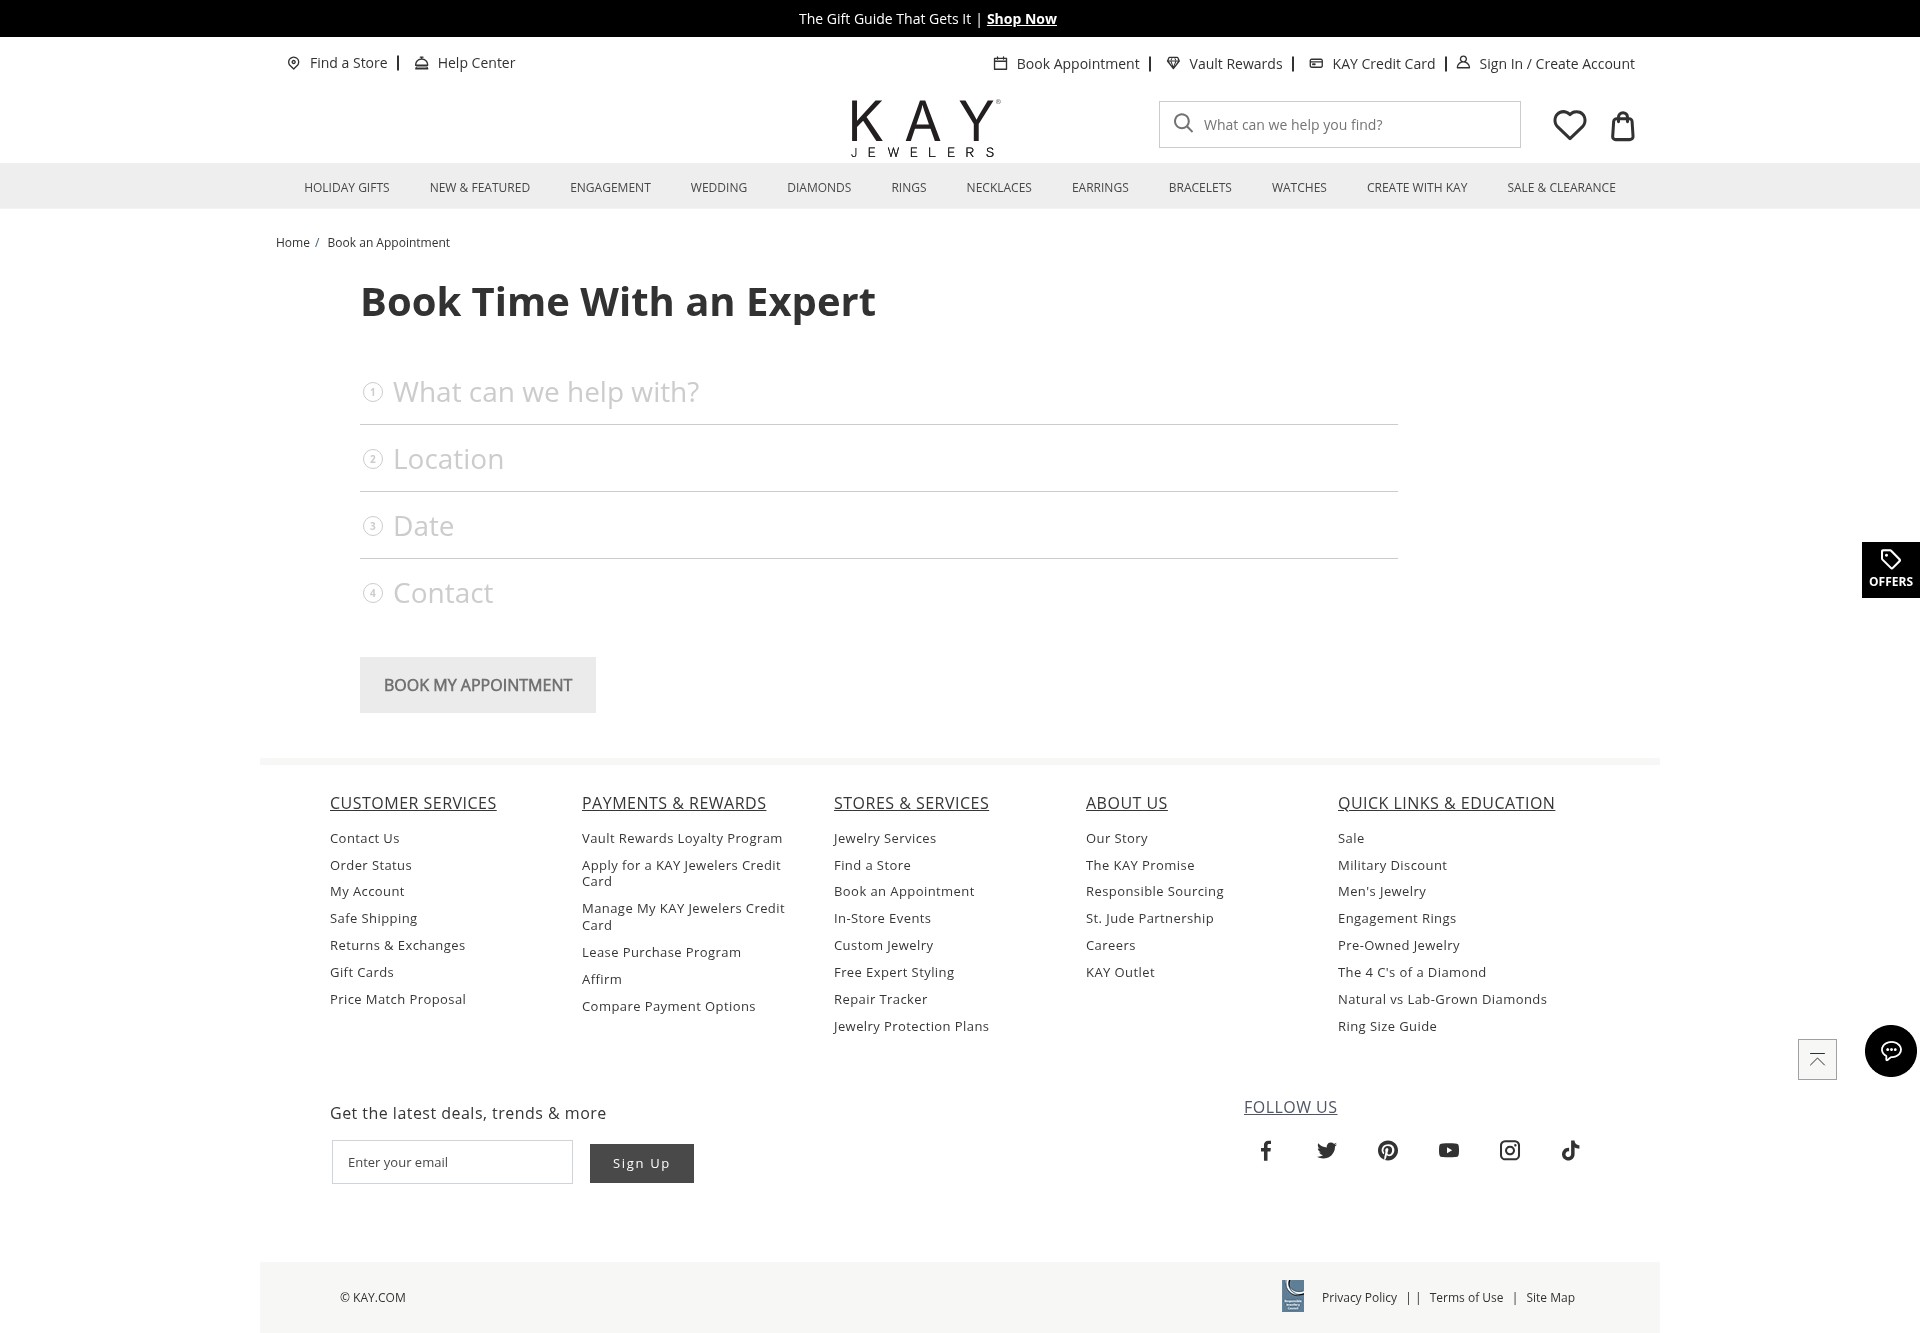
Task: Click the Find a Store location pin icon
Action: coord(293,63)
